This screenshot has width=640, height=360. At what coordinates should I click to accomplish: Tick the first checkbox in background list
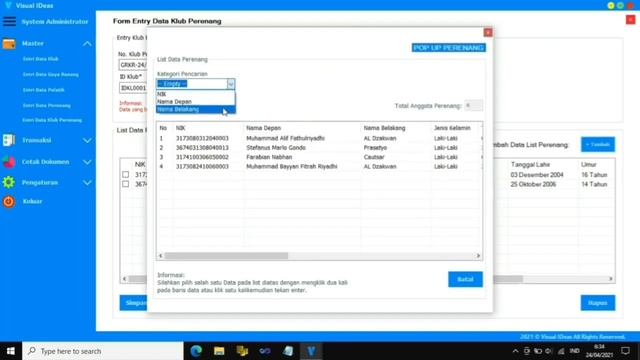[126, 174]
